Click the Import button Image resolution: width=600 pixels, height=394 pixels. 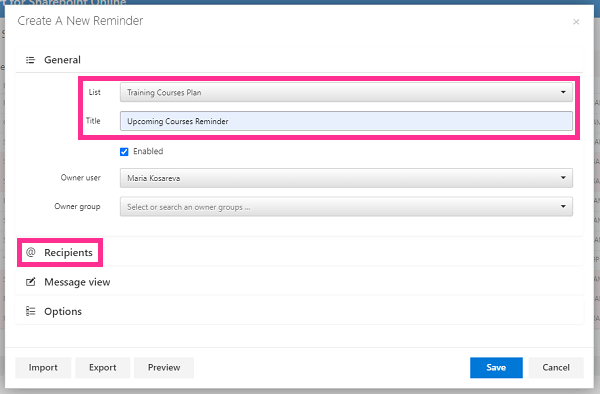pyautogui.click(x=43, y=368)
